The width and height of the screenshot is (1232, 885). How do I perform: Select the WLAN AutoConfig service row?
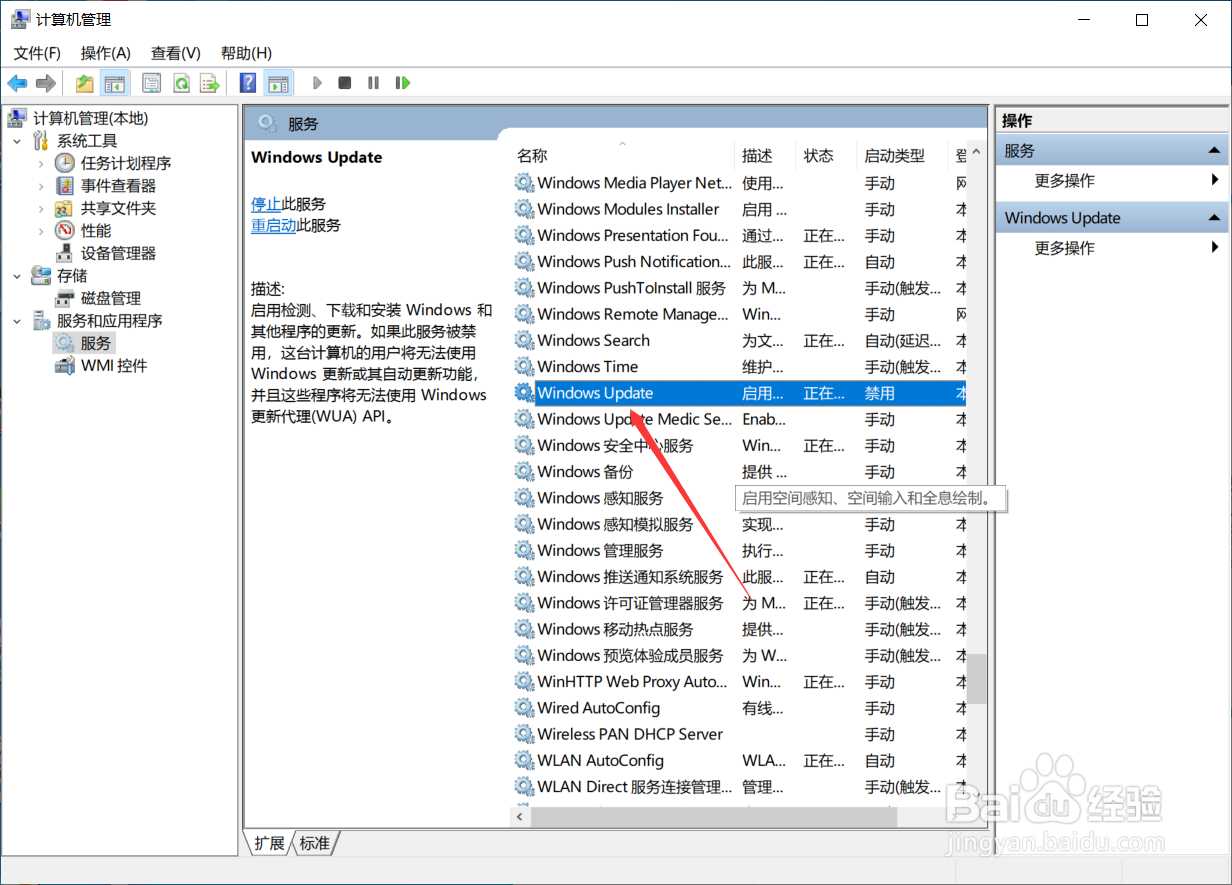738,761
